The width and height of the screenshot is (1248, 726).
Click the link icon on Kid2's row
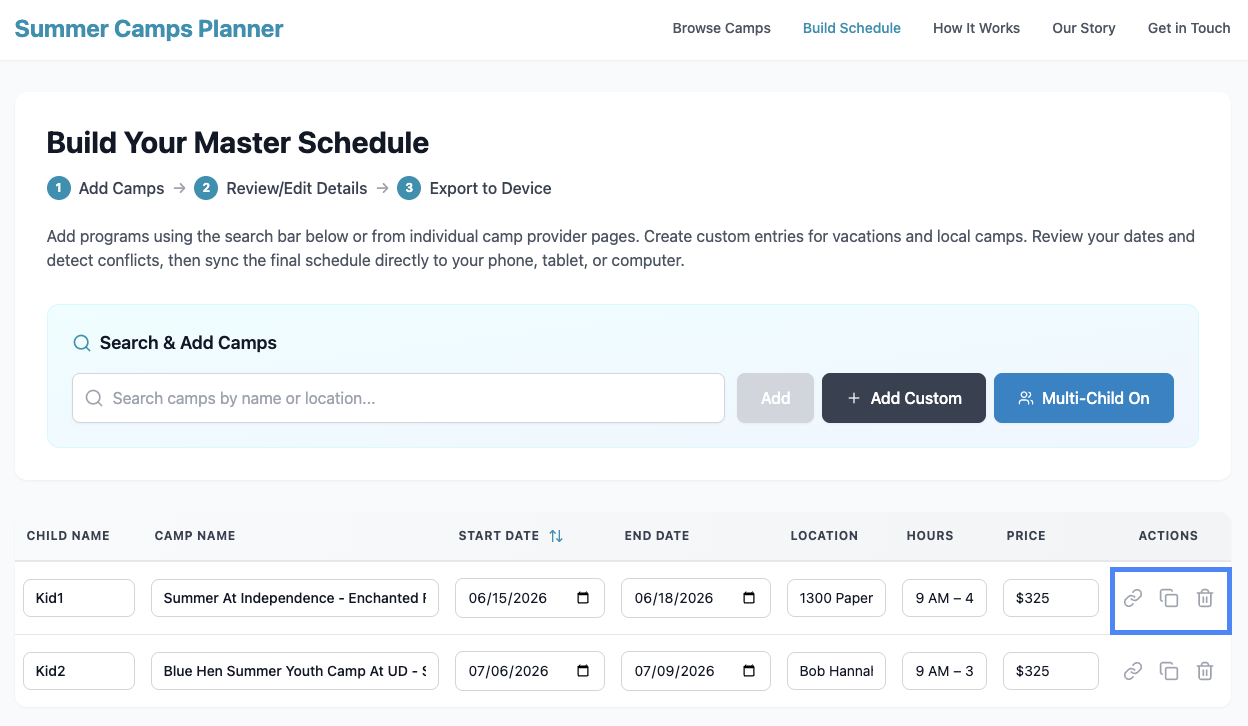click(1133, 671)
